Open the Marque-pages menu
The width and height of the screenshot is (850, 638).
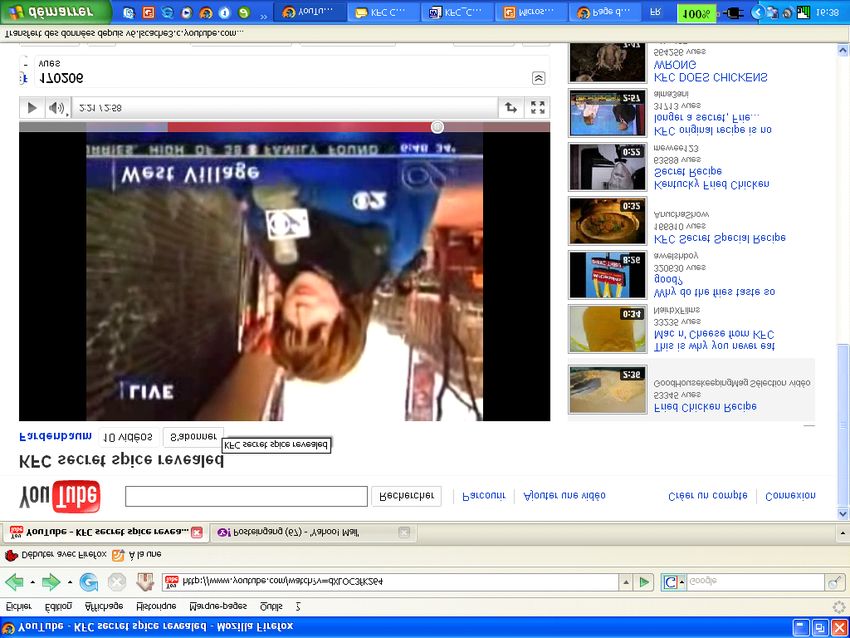pyautogui.click(x=218, y=606)
